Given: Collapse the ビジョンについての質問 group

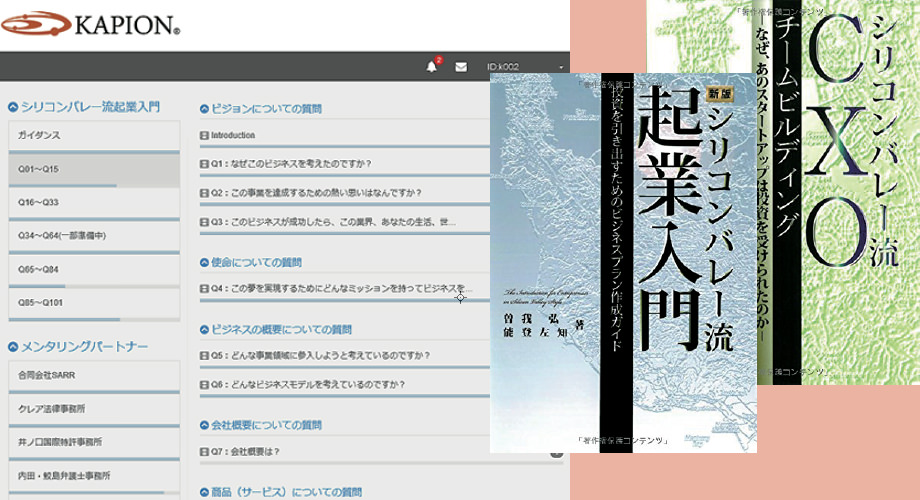Looking at the screenshot, I should 204,109.
